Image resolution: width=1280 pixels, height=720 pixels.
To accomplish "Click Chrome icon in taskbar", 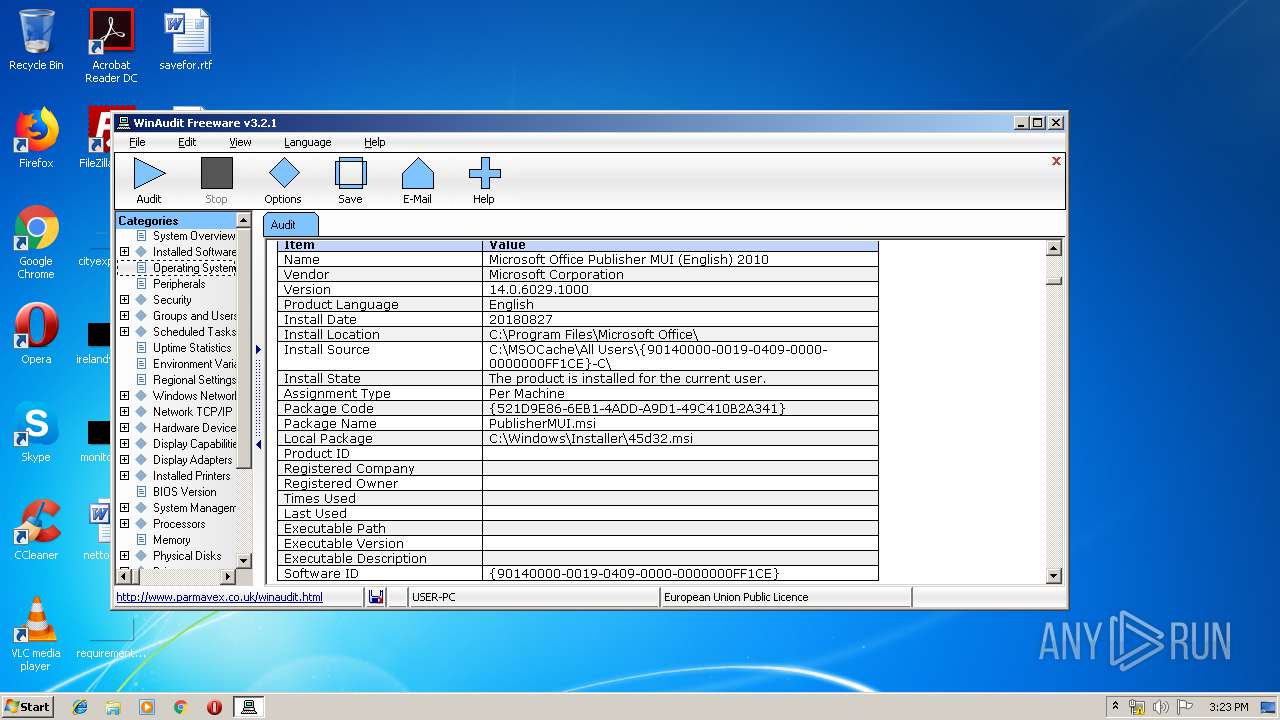I will [x=180, y=707].
